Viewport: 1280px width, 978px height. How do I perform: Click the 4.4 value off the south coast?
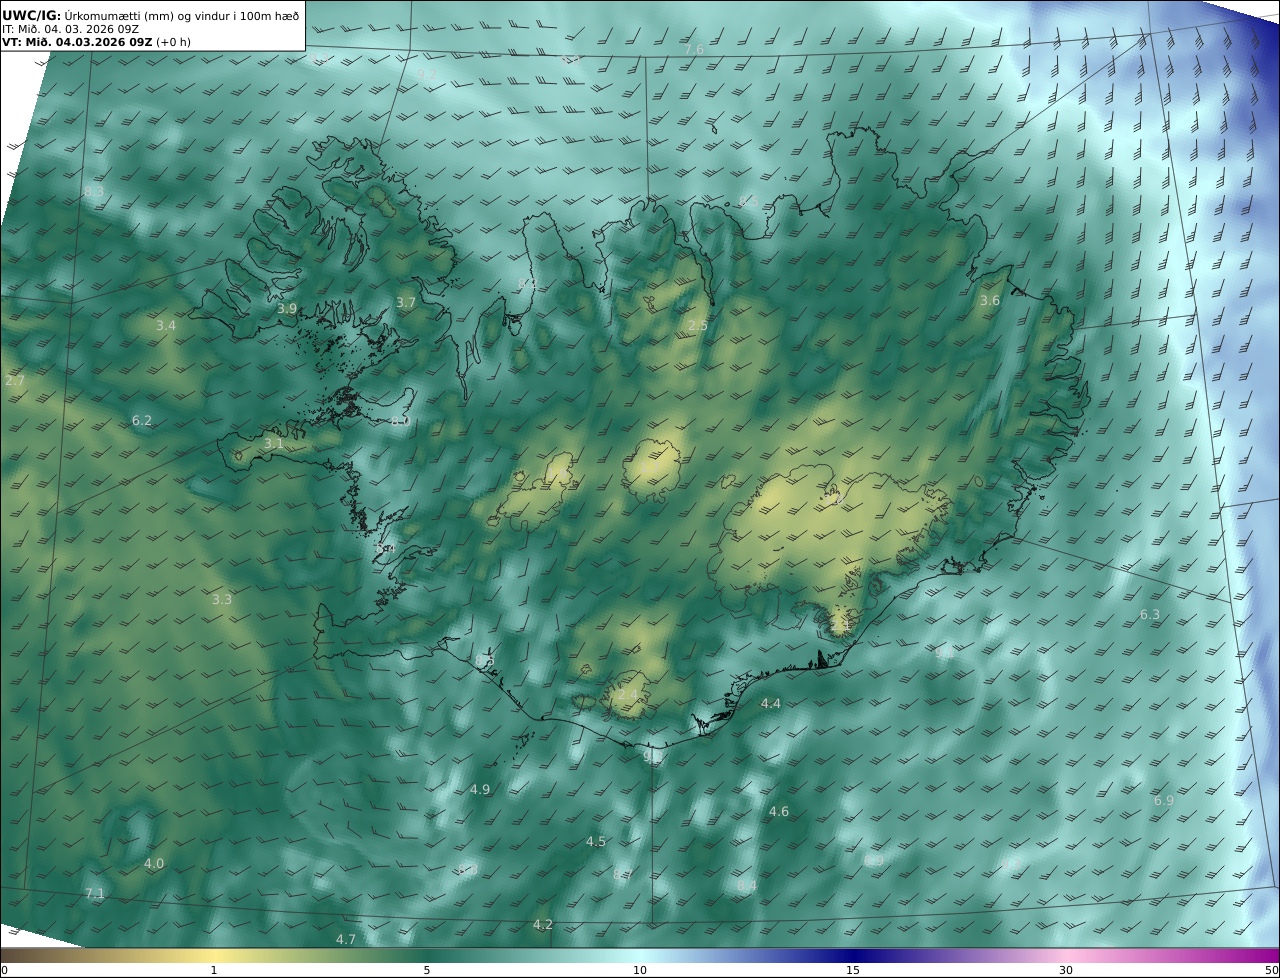pyautogui.click(x=771, y=704)
